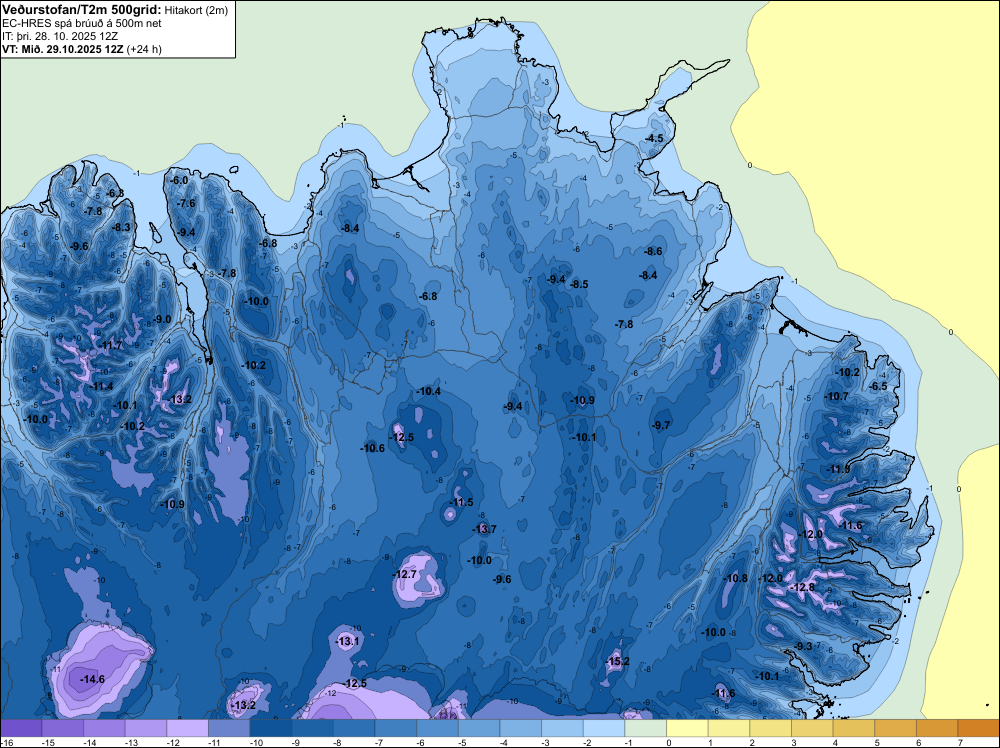Click the dark orange legend swatch labeled 7
Image resolution: width=1000 pixels, height=748 pixels.
tap(979, 728)
